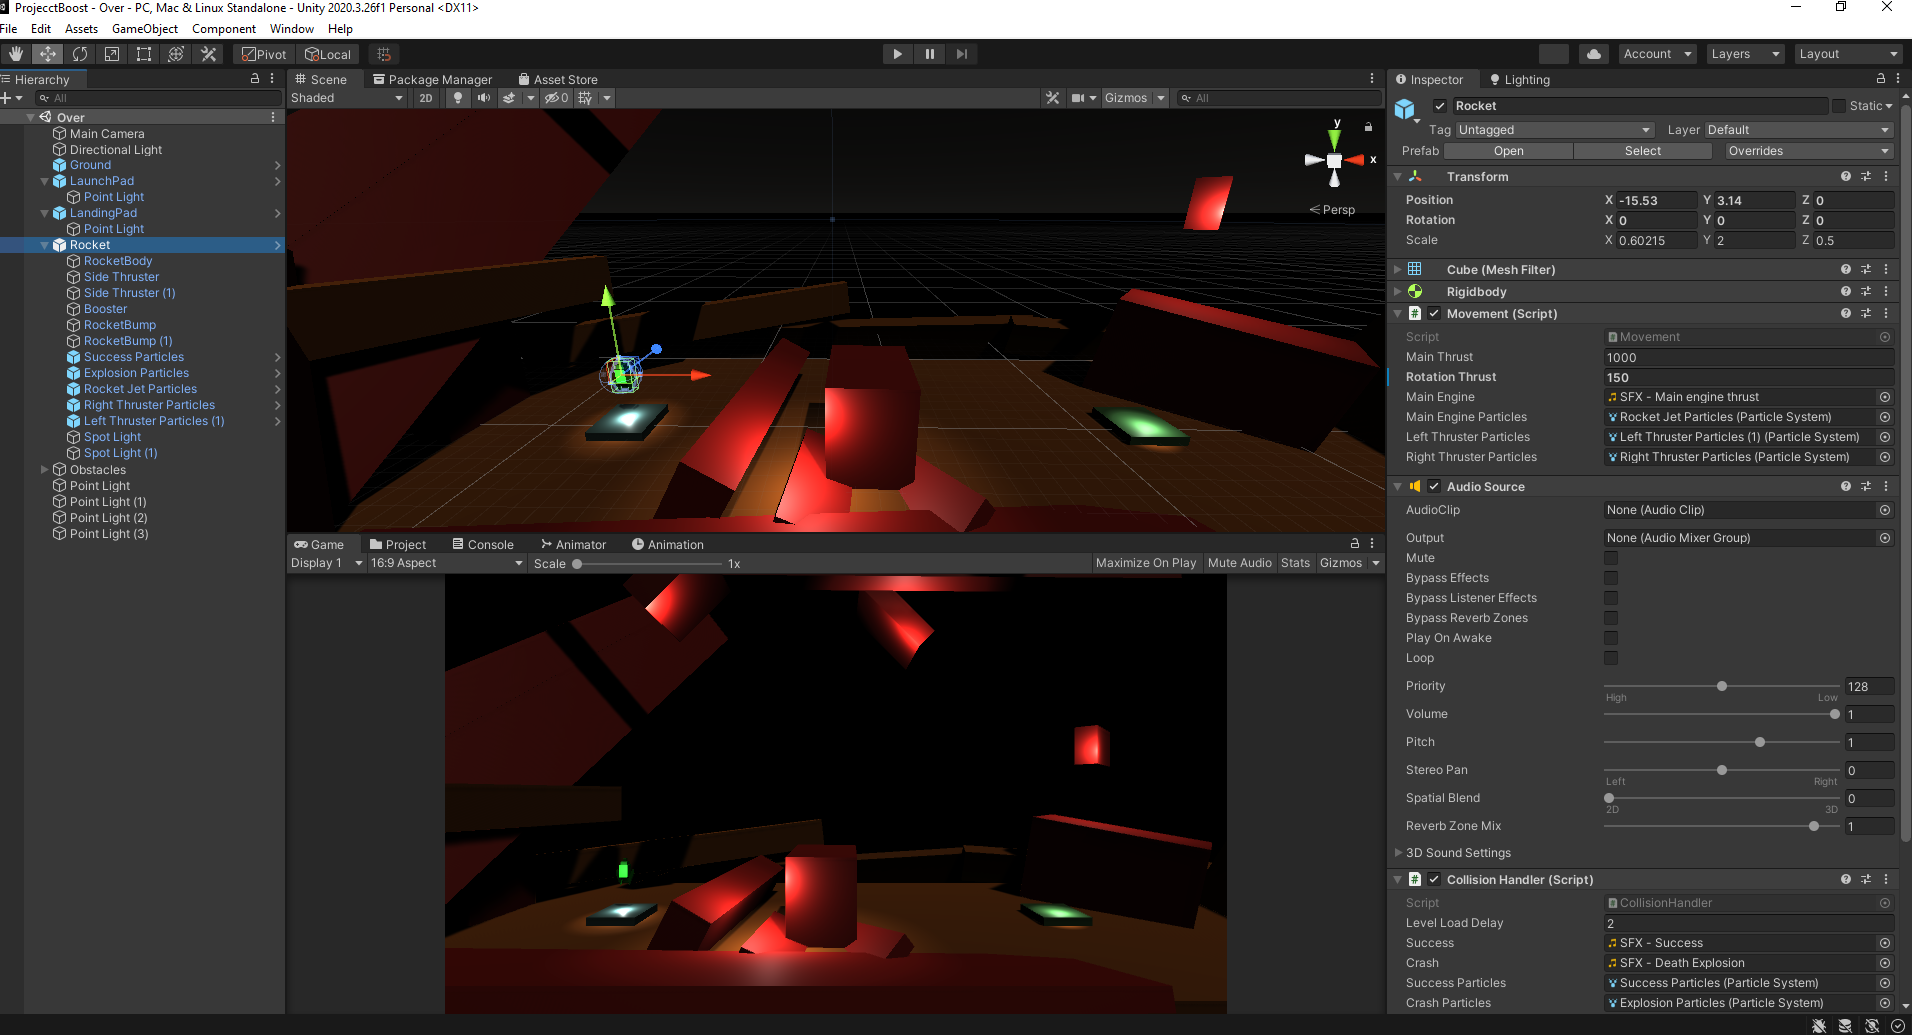This screenshot has height=1035, width=1912.
Task: Pause the game playback
Action: pyautogui.click(x=930, y=54)
